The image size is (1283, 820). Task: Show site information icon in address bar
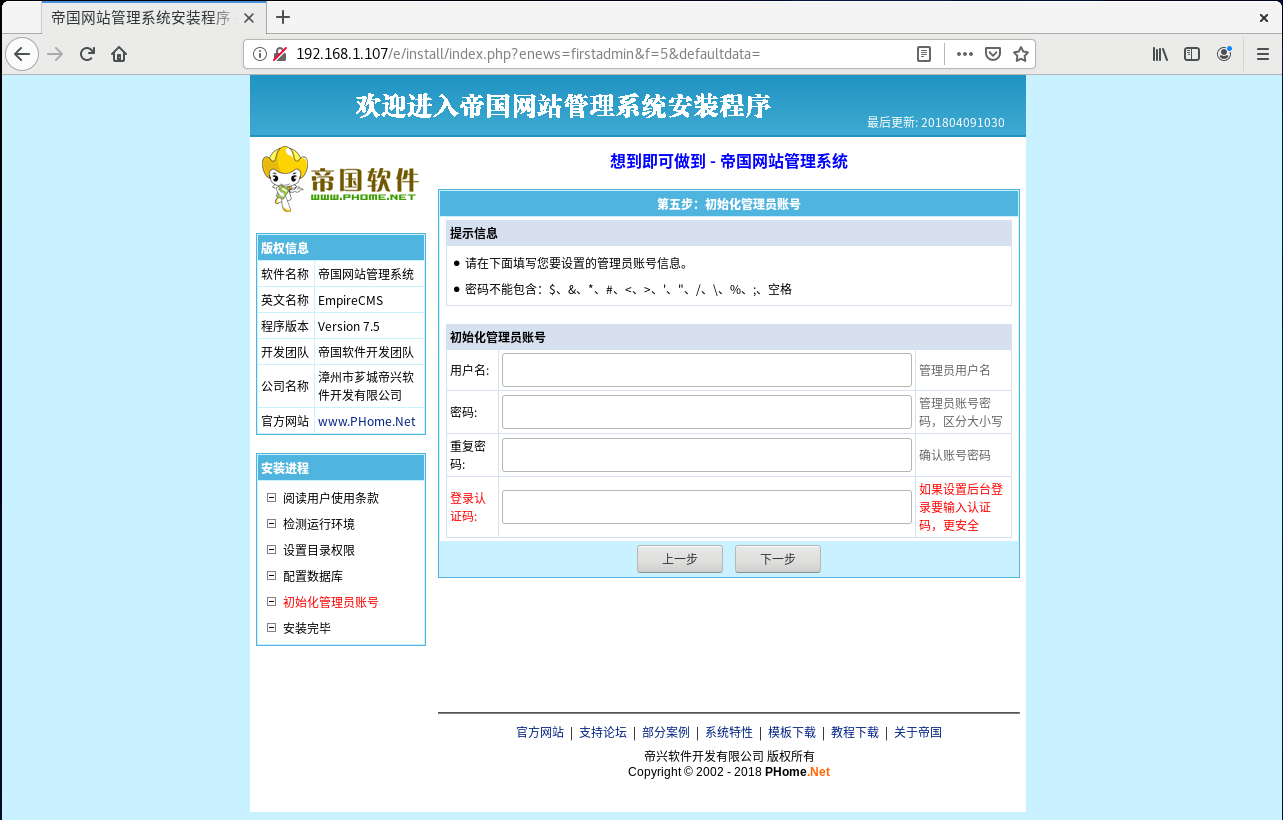pos(260,54)
